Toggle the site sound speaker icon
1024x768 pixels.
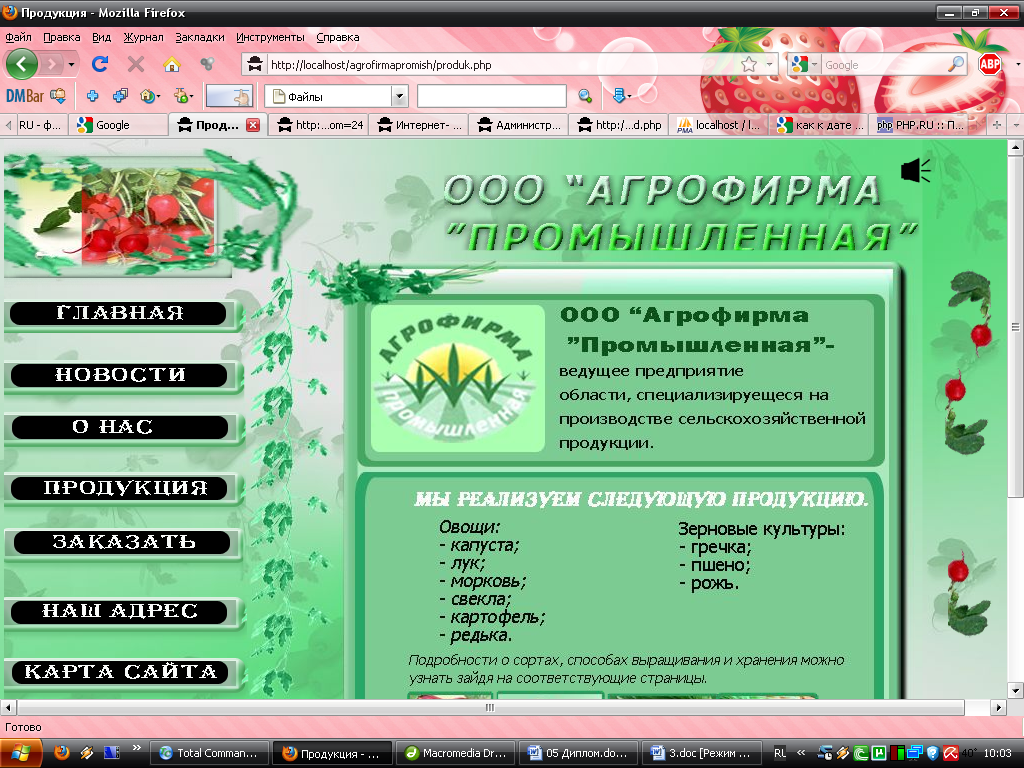pos(916,171)
